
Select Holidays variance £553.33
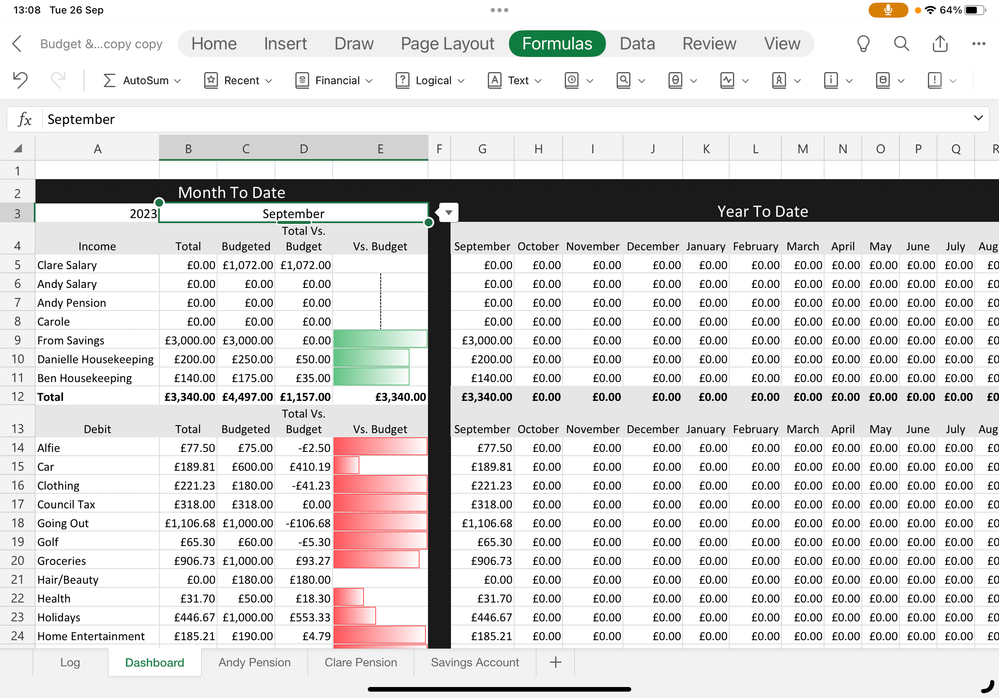304,617
